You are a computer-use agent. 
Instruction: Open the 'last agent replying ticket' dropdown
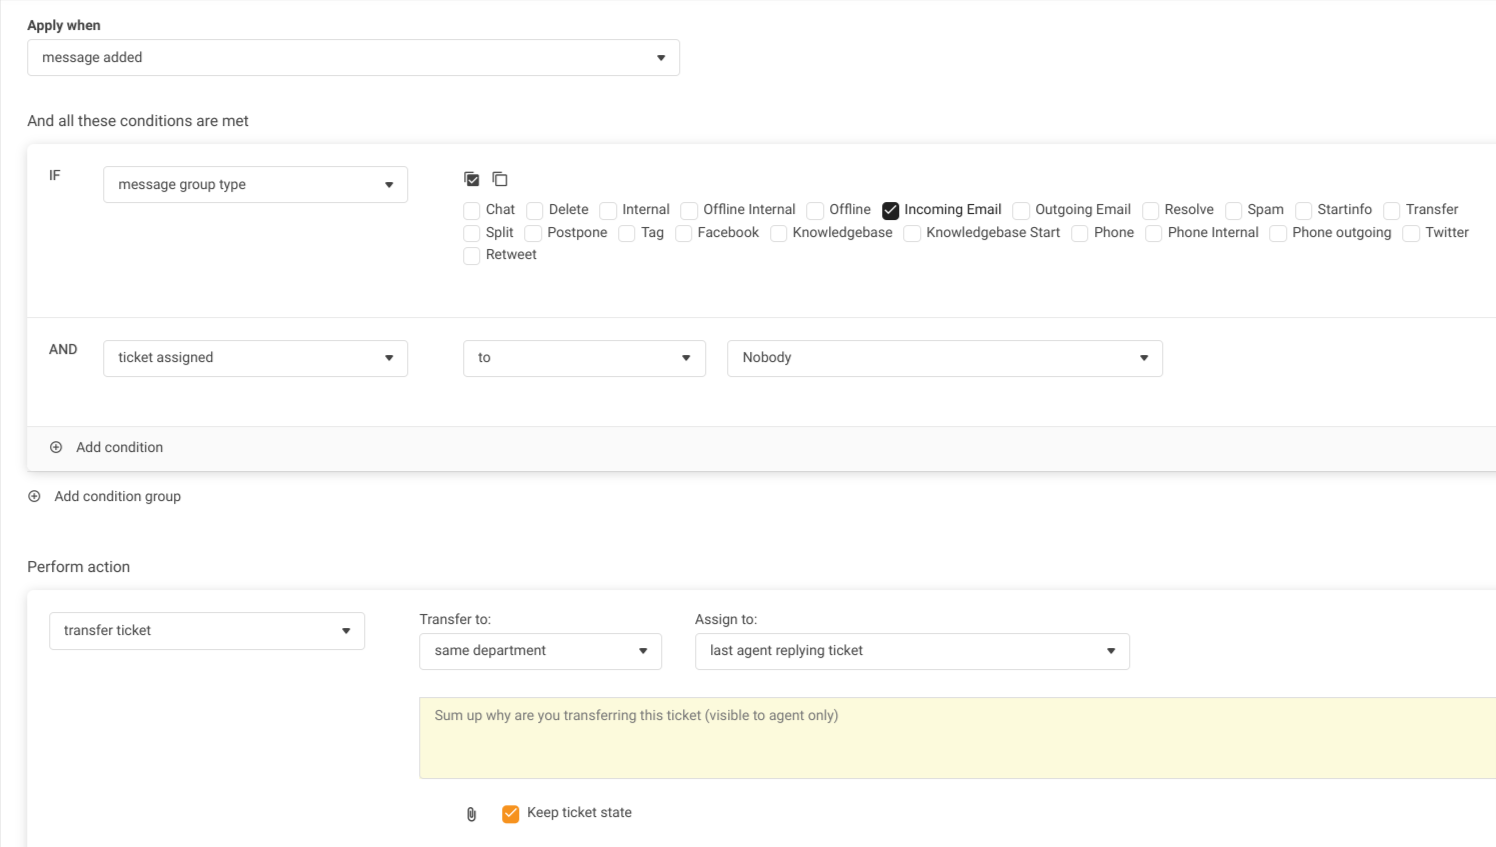coord(911,651)
